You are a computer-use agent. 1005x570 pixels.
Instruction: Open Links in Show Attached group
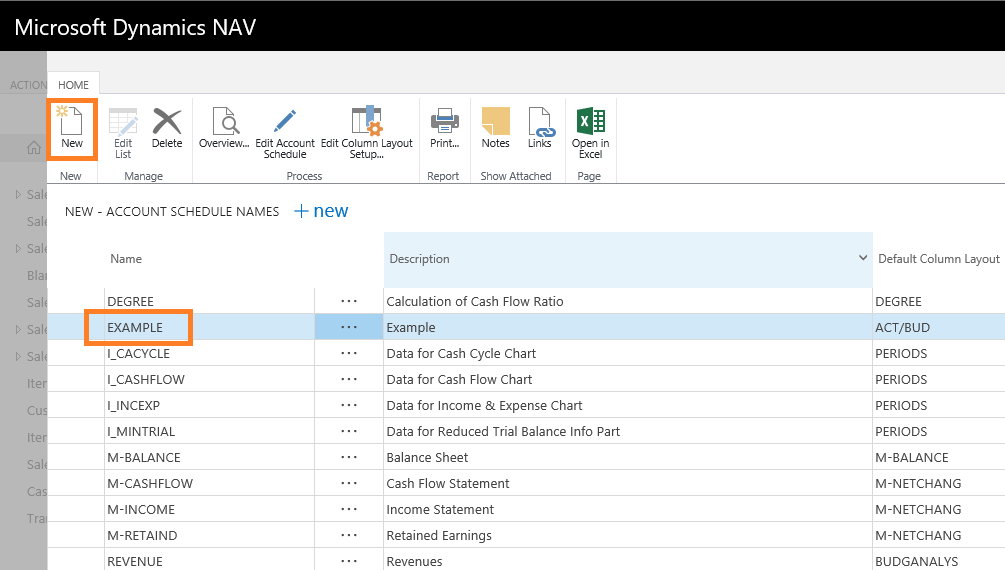pos(540,128)
